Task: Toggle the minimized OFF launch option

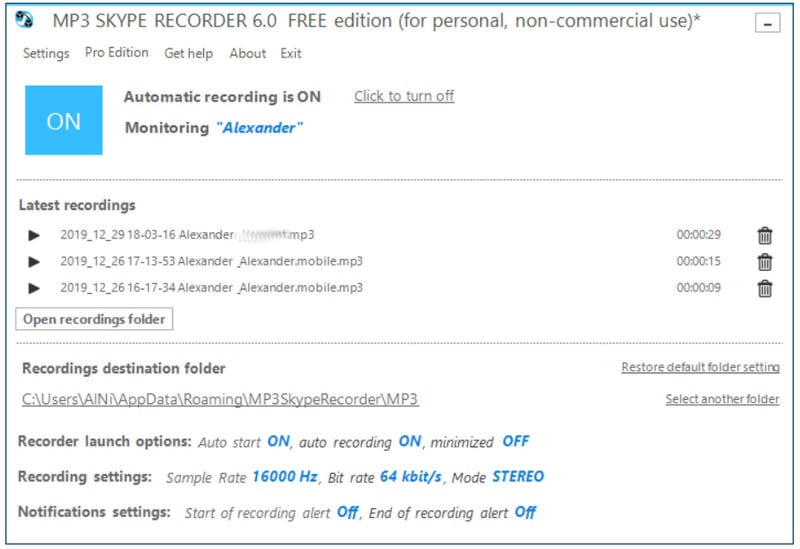Action: coord(515,441)
